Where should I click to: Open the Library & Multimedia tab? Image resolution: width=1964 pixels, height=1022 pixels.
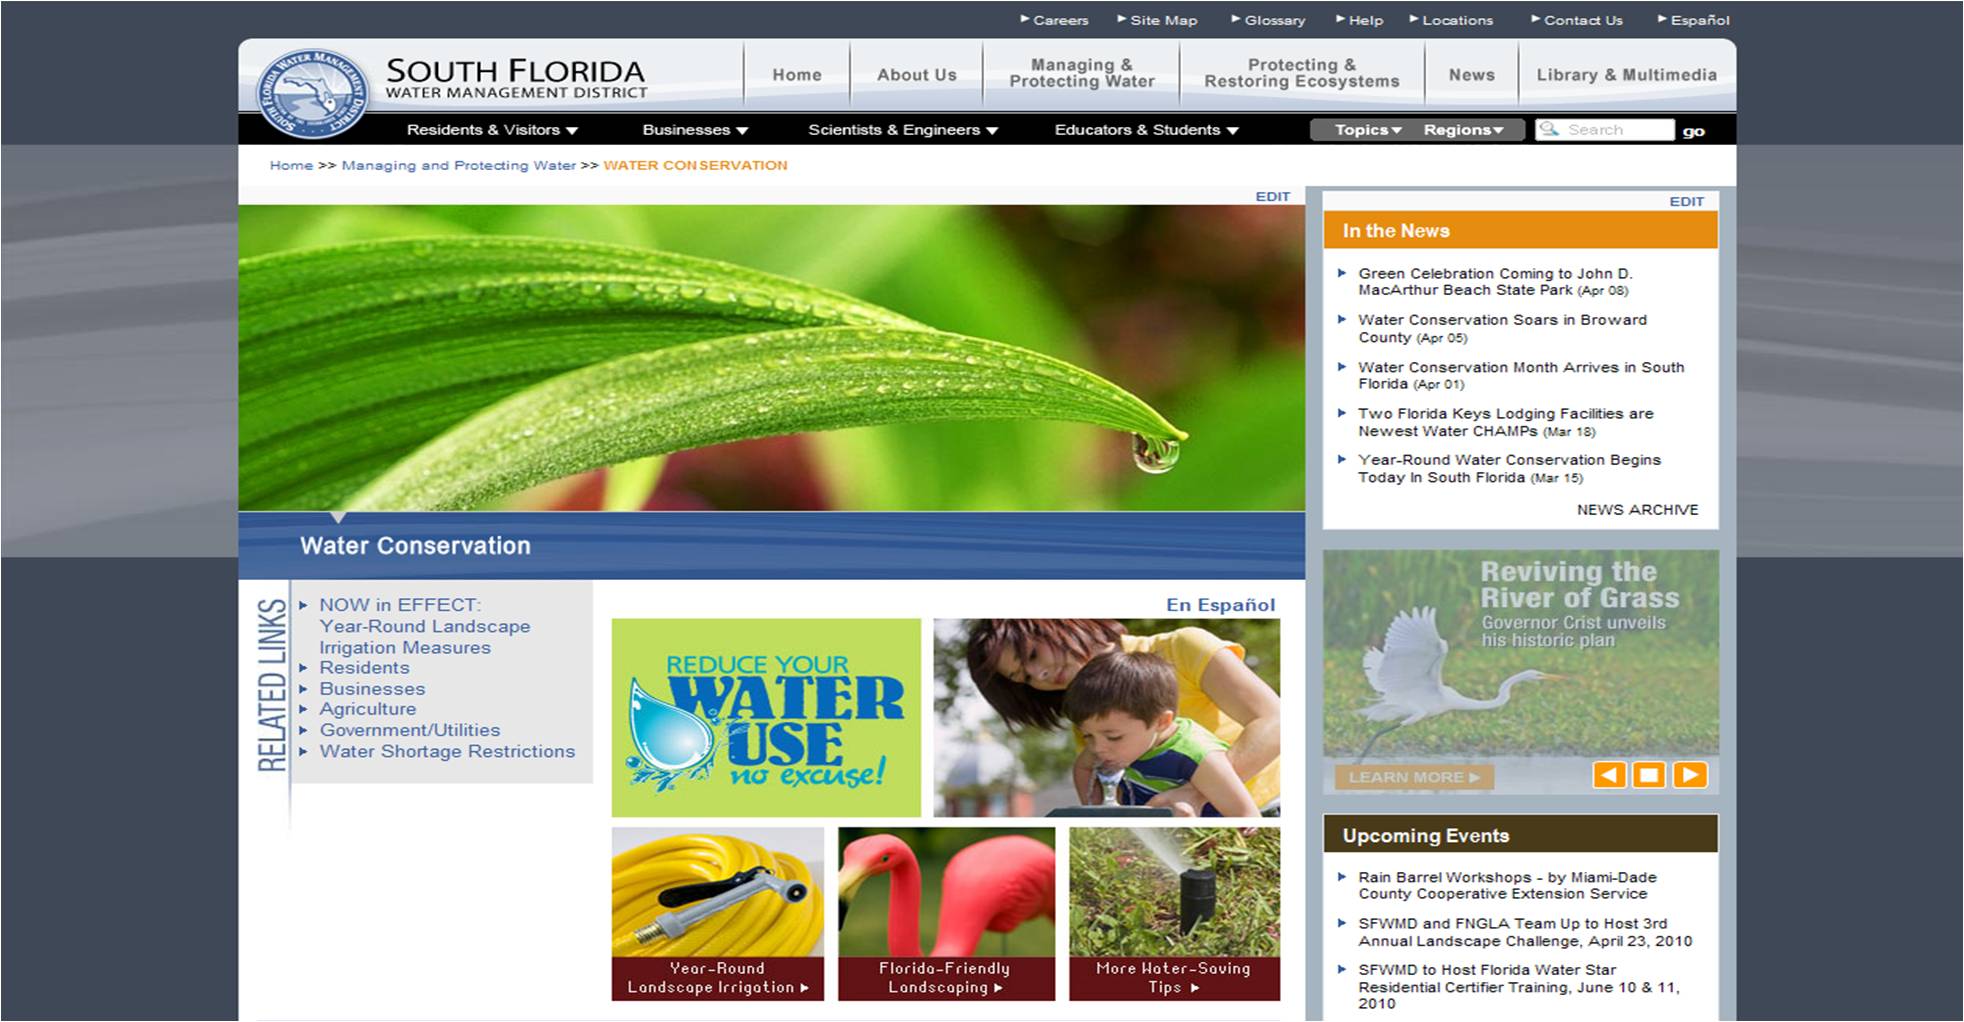[x=1626, y=75]
